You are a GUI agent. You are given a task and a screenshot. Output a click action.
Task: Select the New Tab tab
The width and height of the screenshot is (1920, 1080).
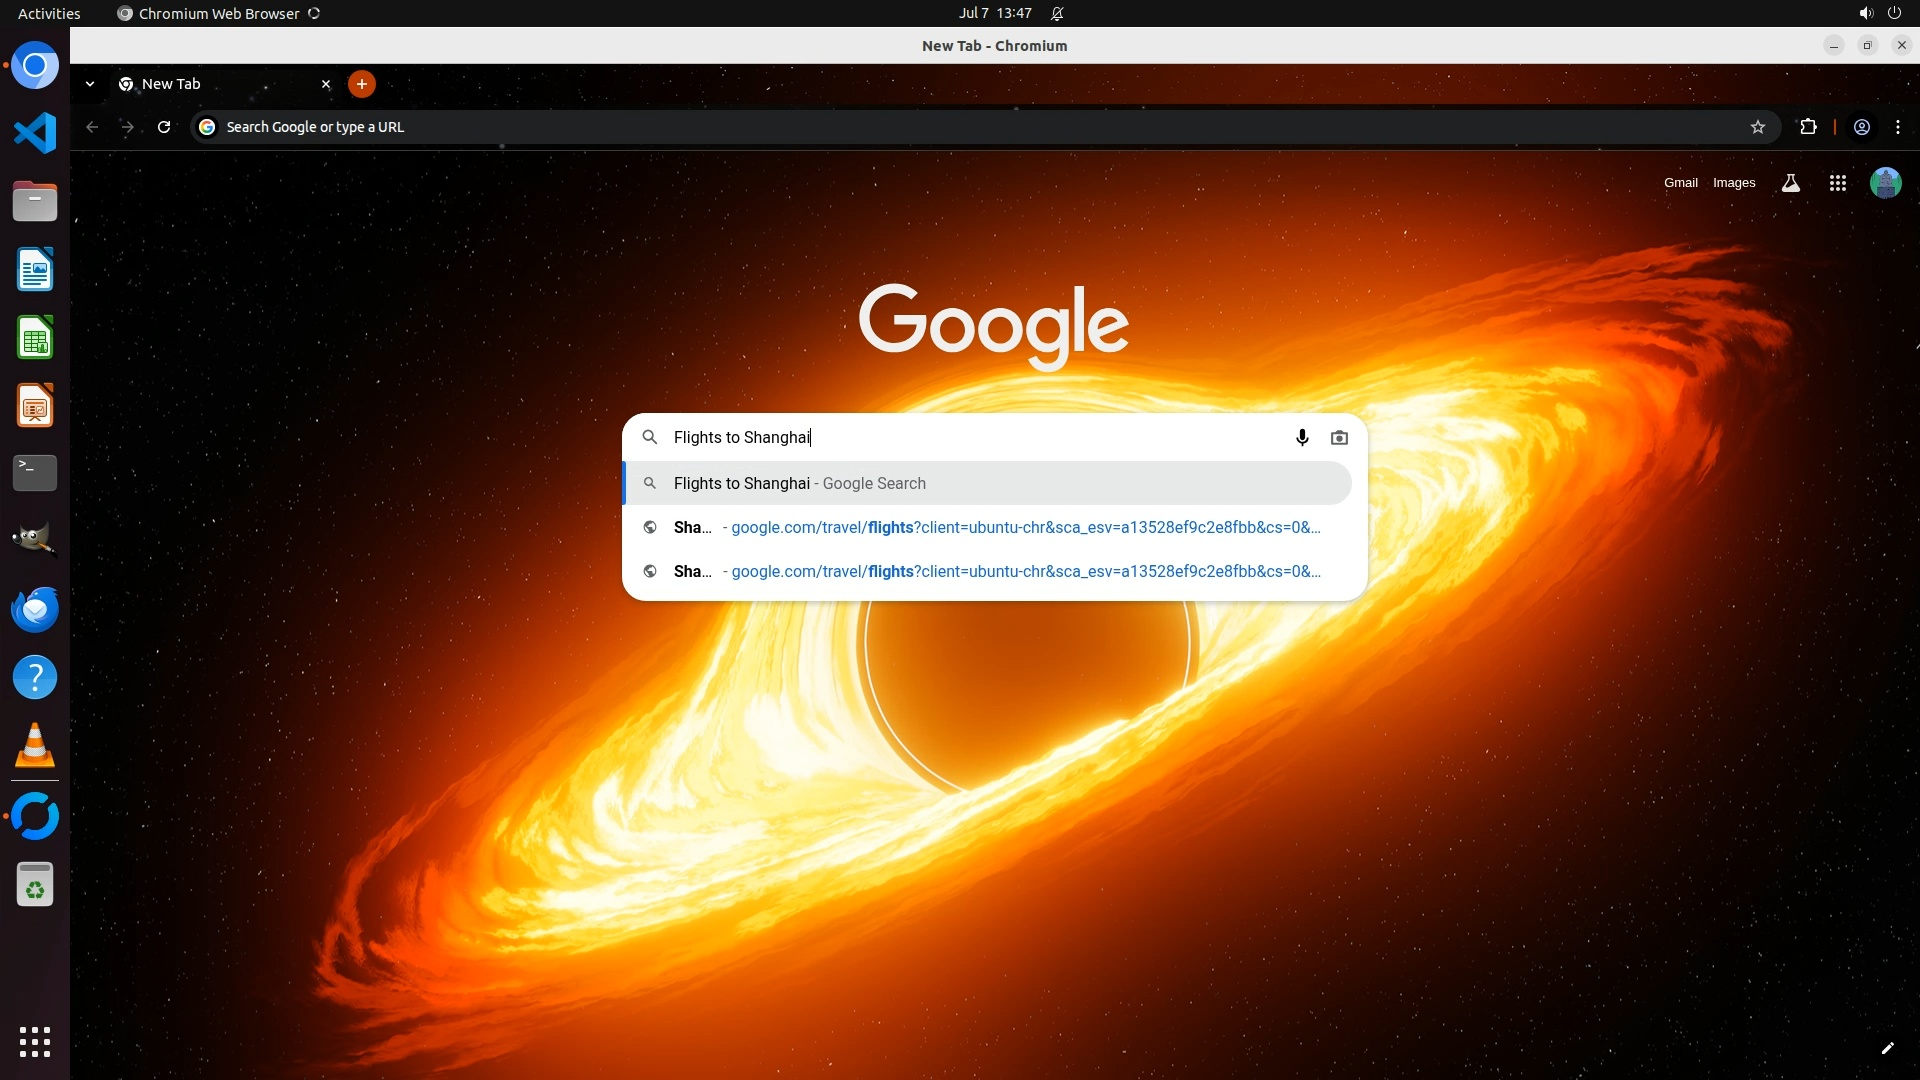[x=200, y=84]
